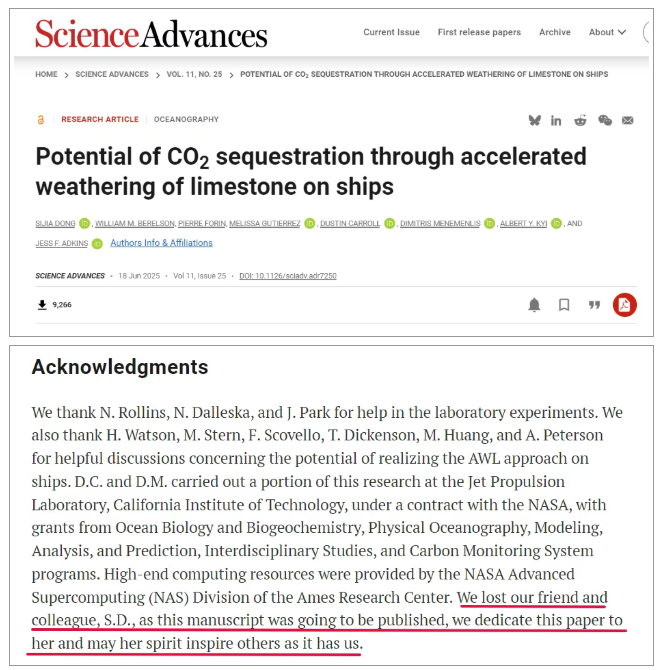This screenshot has width=664, height=670.
Task: Share article on Bluesky butterfly icon
Action: click(535, 120)
